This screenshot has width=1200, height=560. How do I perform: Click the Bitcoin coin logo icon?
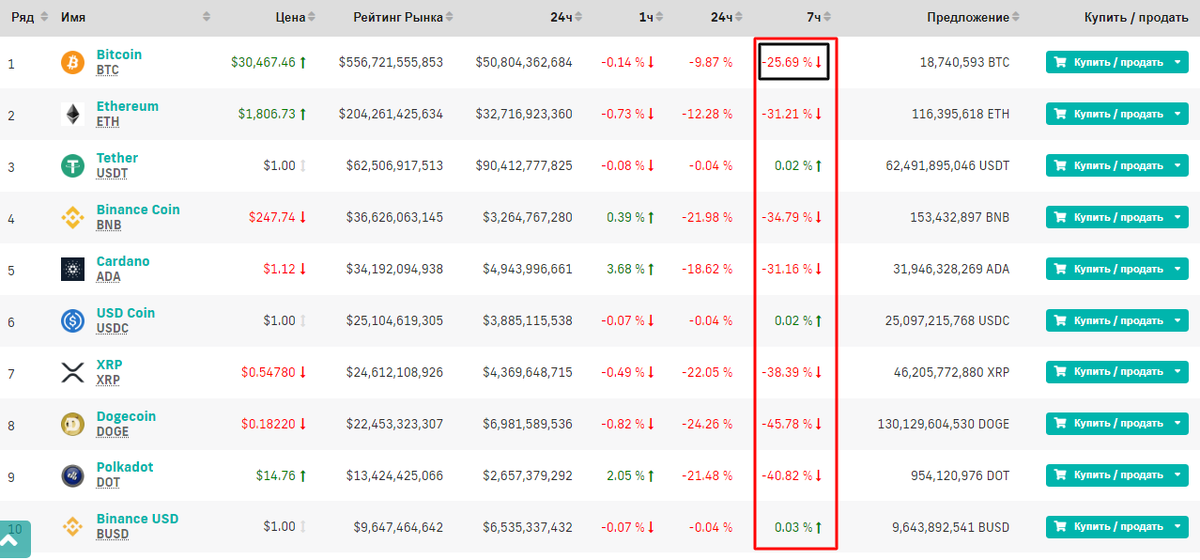pyautogui.click(x=72, y=63)
